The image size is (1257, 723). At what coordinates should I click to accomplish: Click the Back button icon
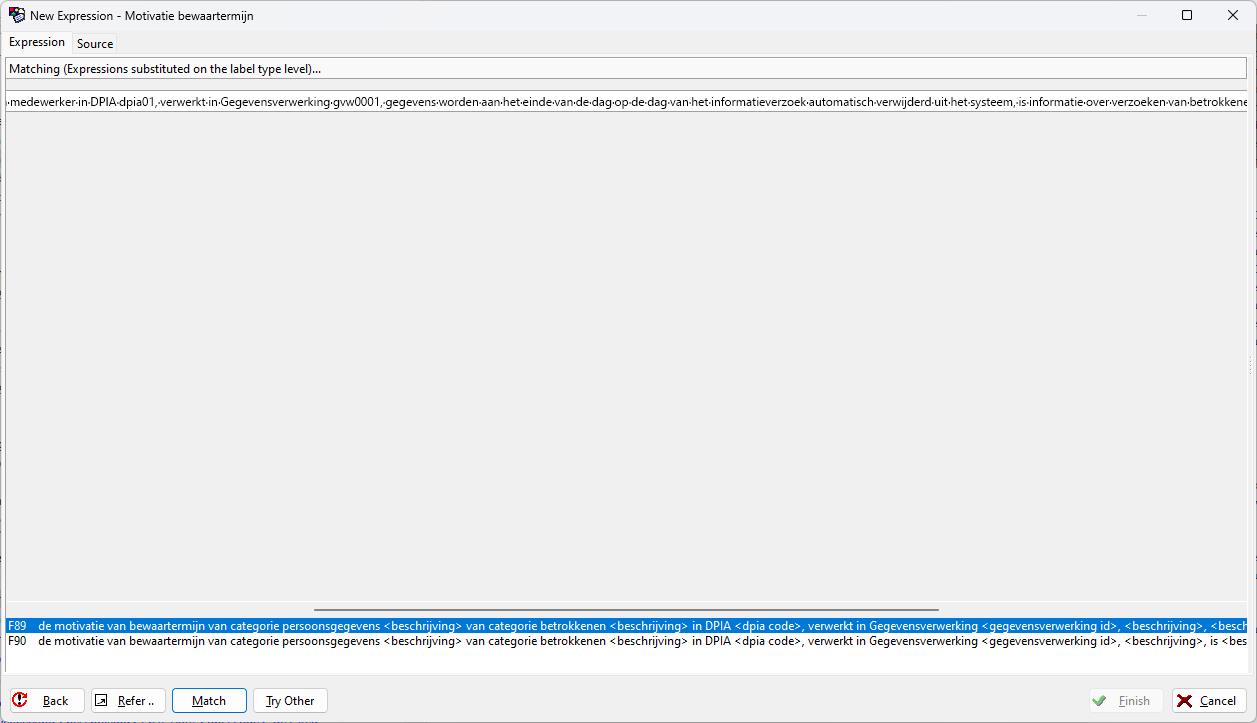21,701
